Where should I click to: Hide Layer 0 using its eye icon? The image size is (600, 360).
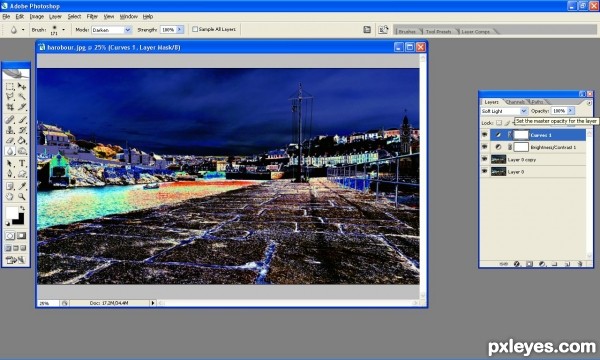(485, 171)
